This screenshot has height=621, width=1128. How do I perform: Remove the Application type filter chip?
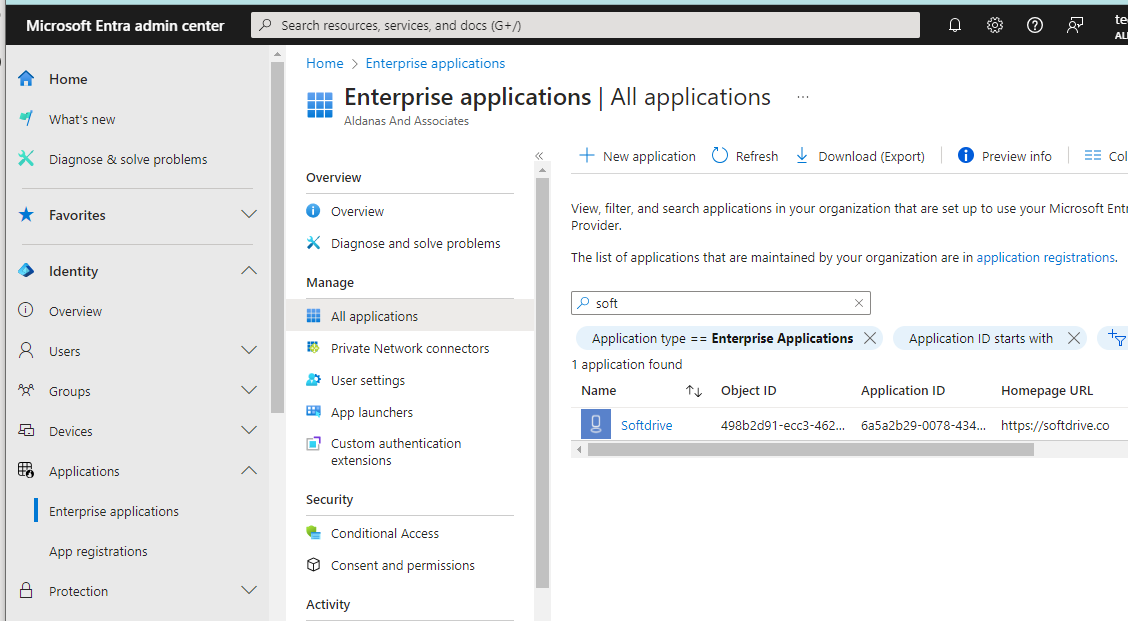tap(870, 338)
